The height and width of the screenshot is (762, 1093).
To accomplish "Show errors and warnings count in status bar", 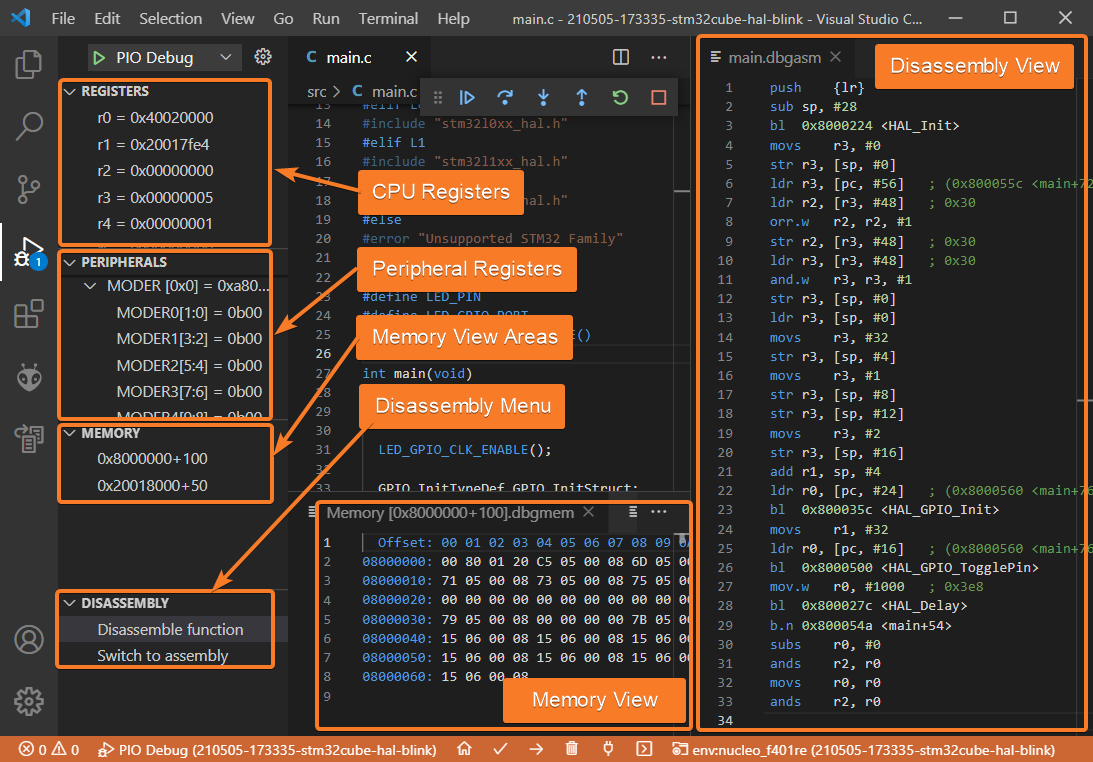I will pos(49,749).
